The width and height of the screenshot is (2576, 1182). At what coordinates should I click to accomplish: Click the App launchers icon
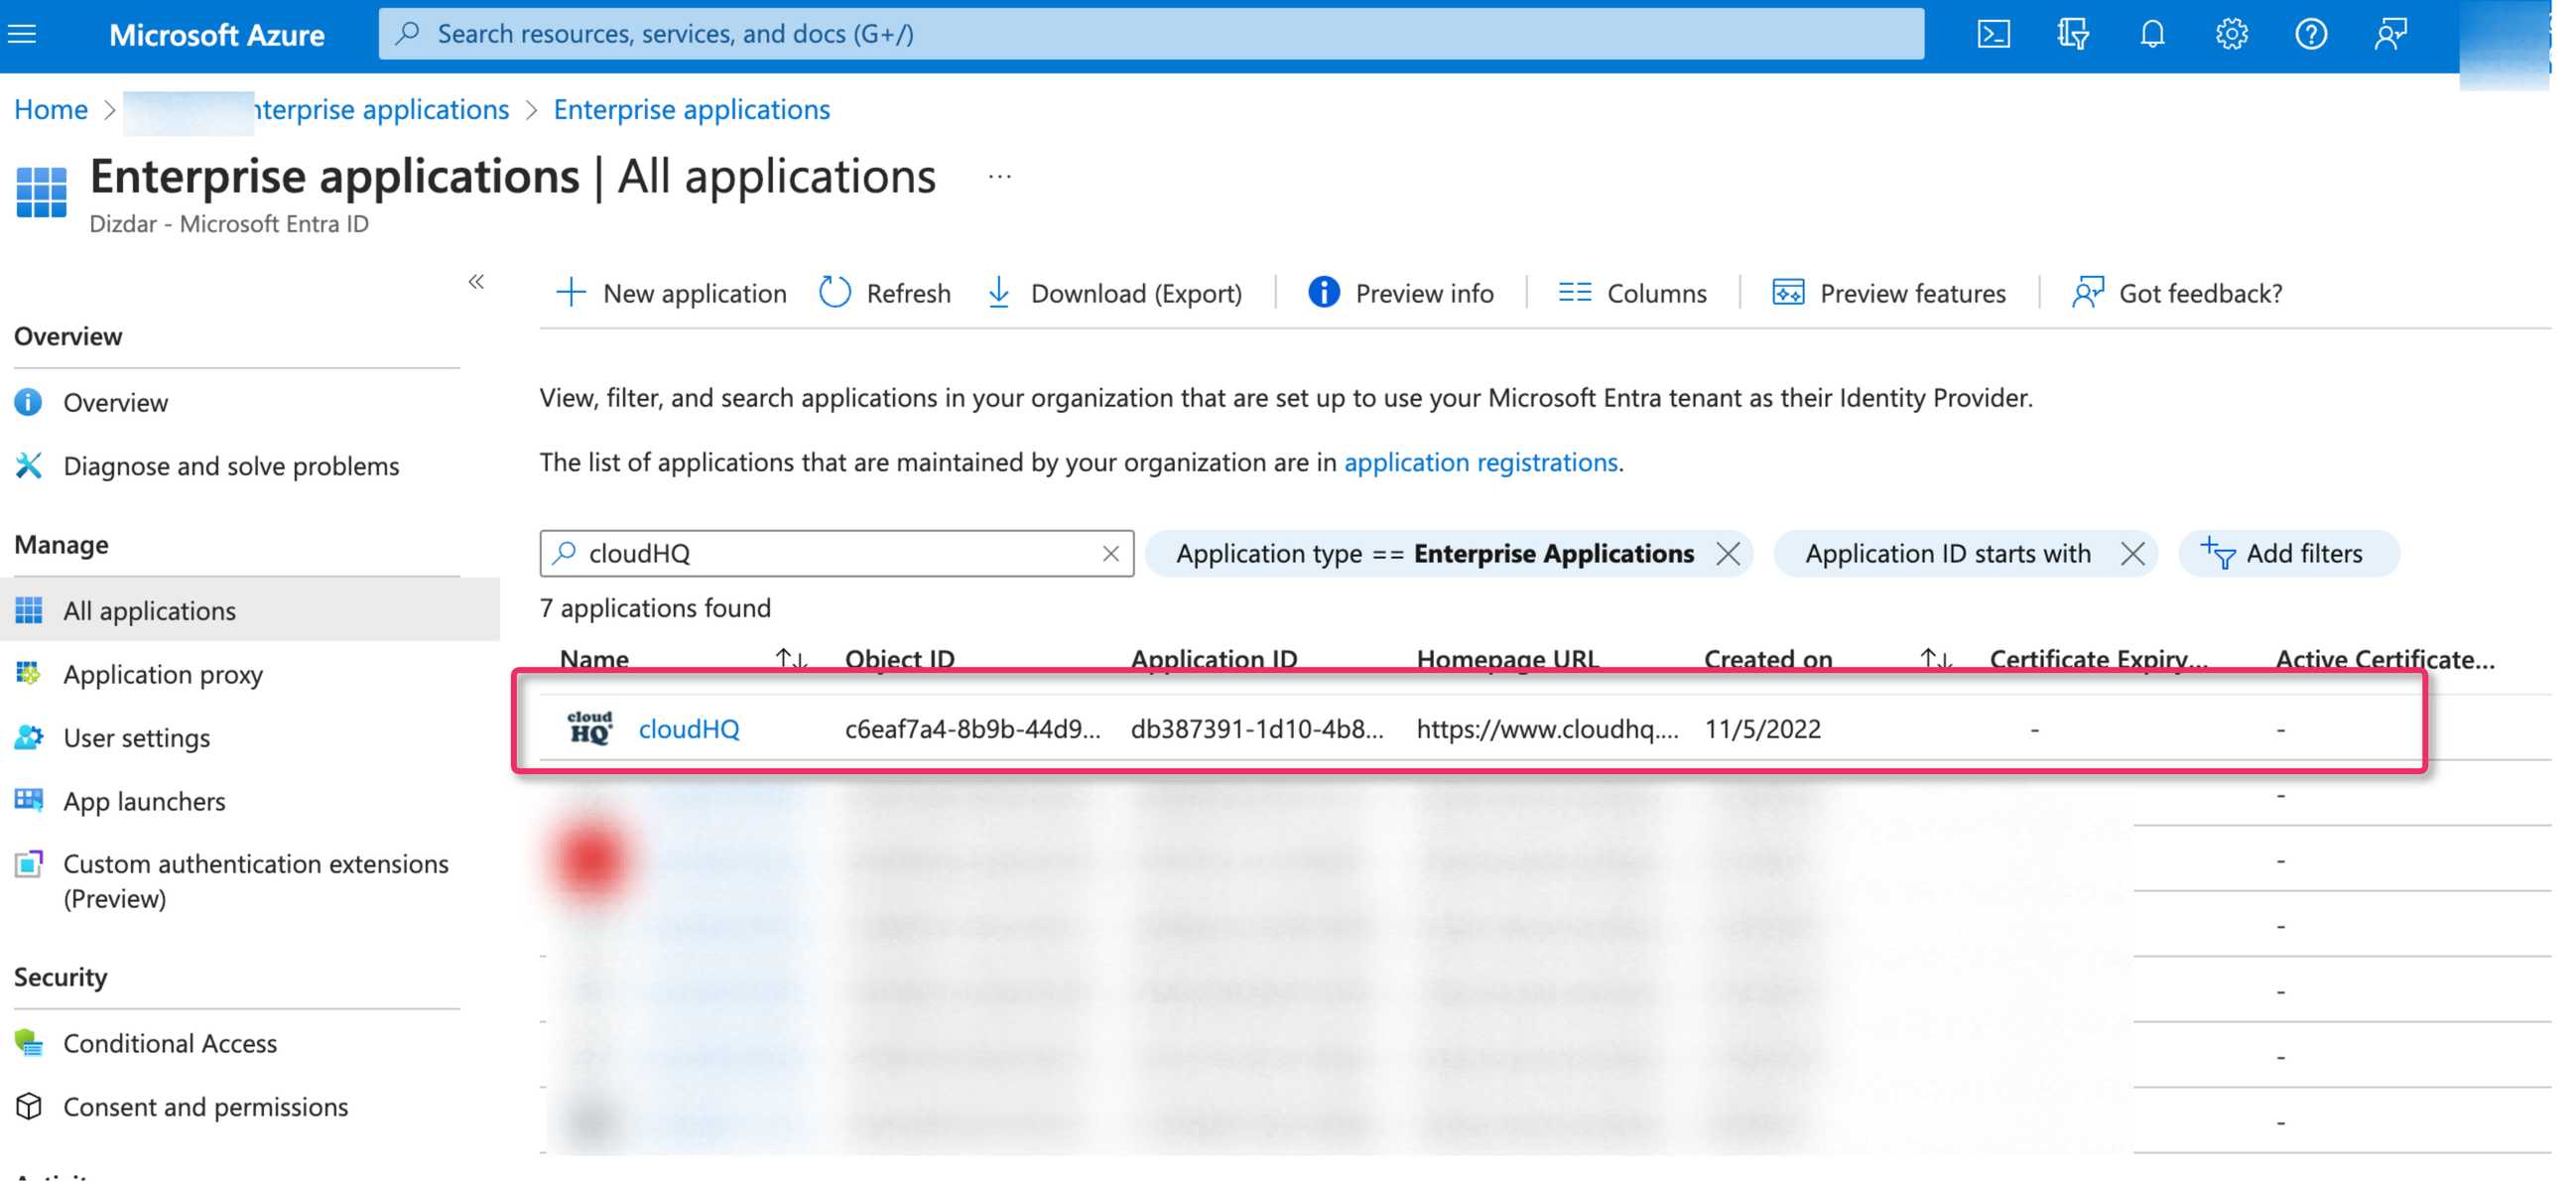point(28,800)
